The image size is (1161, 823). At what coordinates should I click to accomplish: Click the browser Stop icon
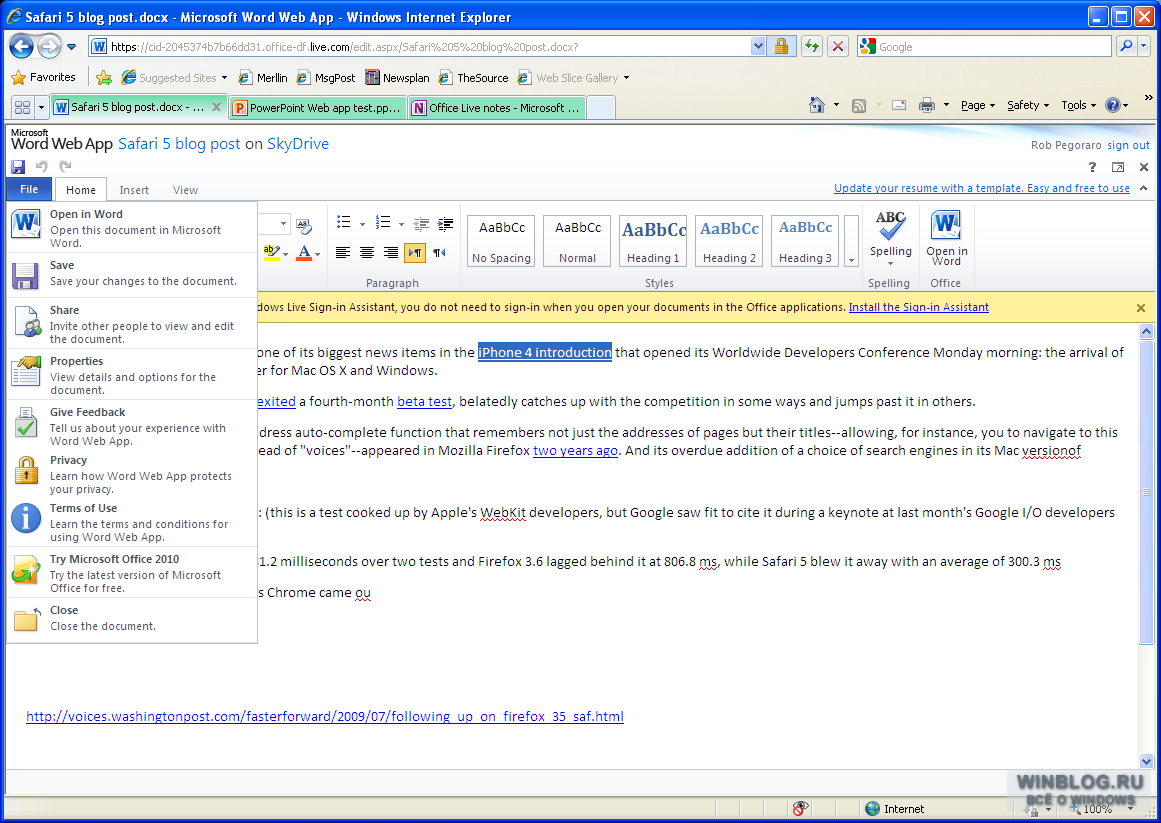[837, 47]
